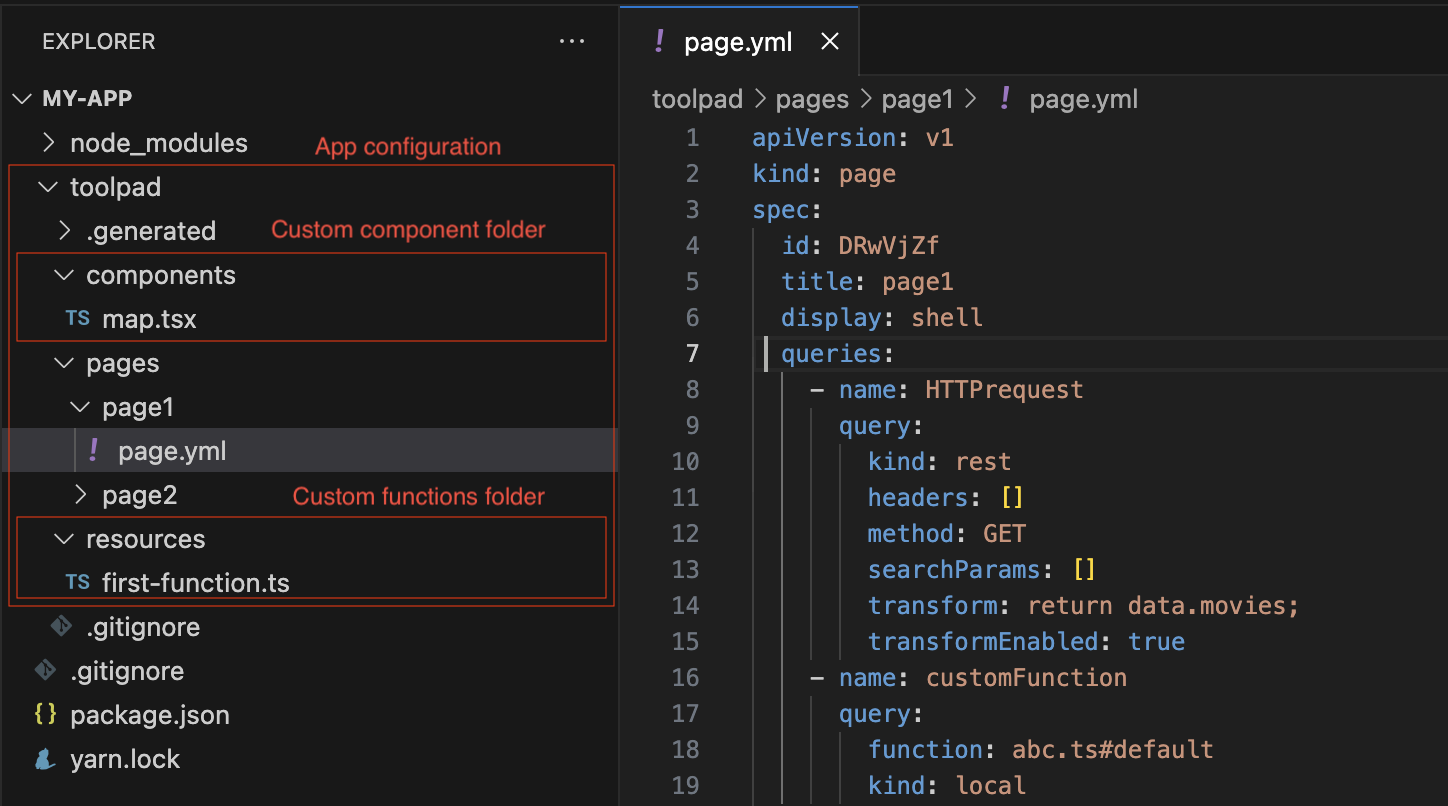Click toolpad in the breadcrumb bar

click(x=697, y=98)
